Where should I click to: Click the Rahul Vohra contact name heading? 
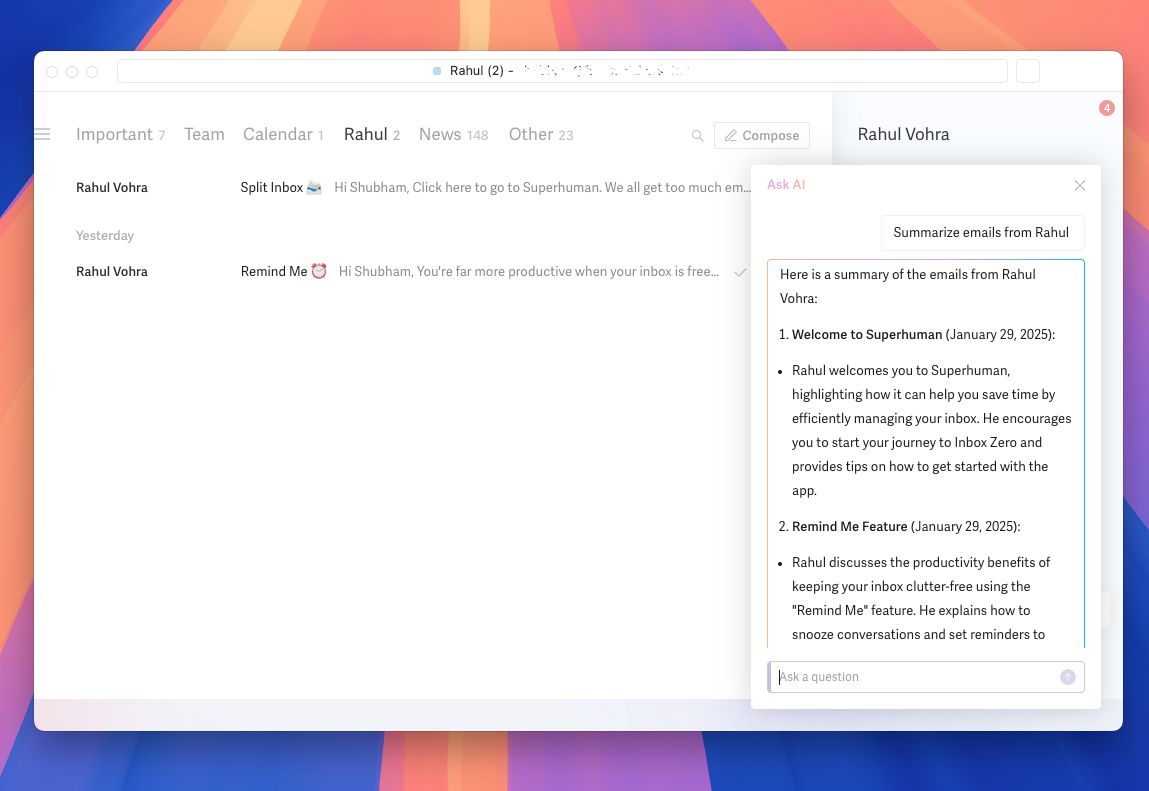coord(903,135)
